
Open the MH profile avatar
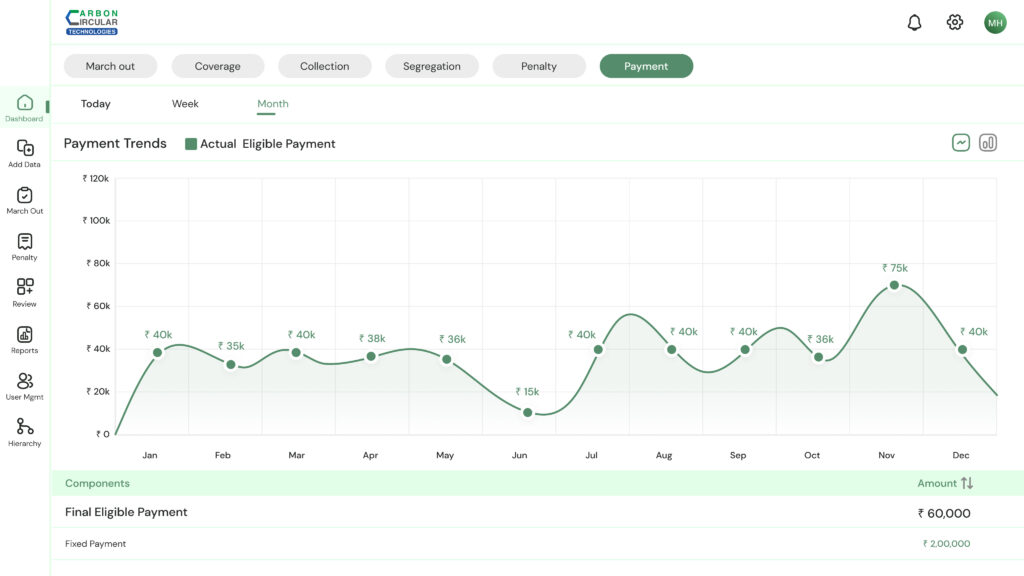pos(995,21)
